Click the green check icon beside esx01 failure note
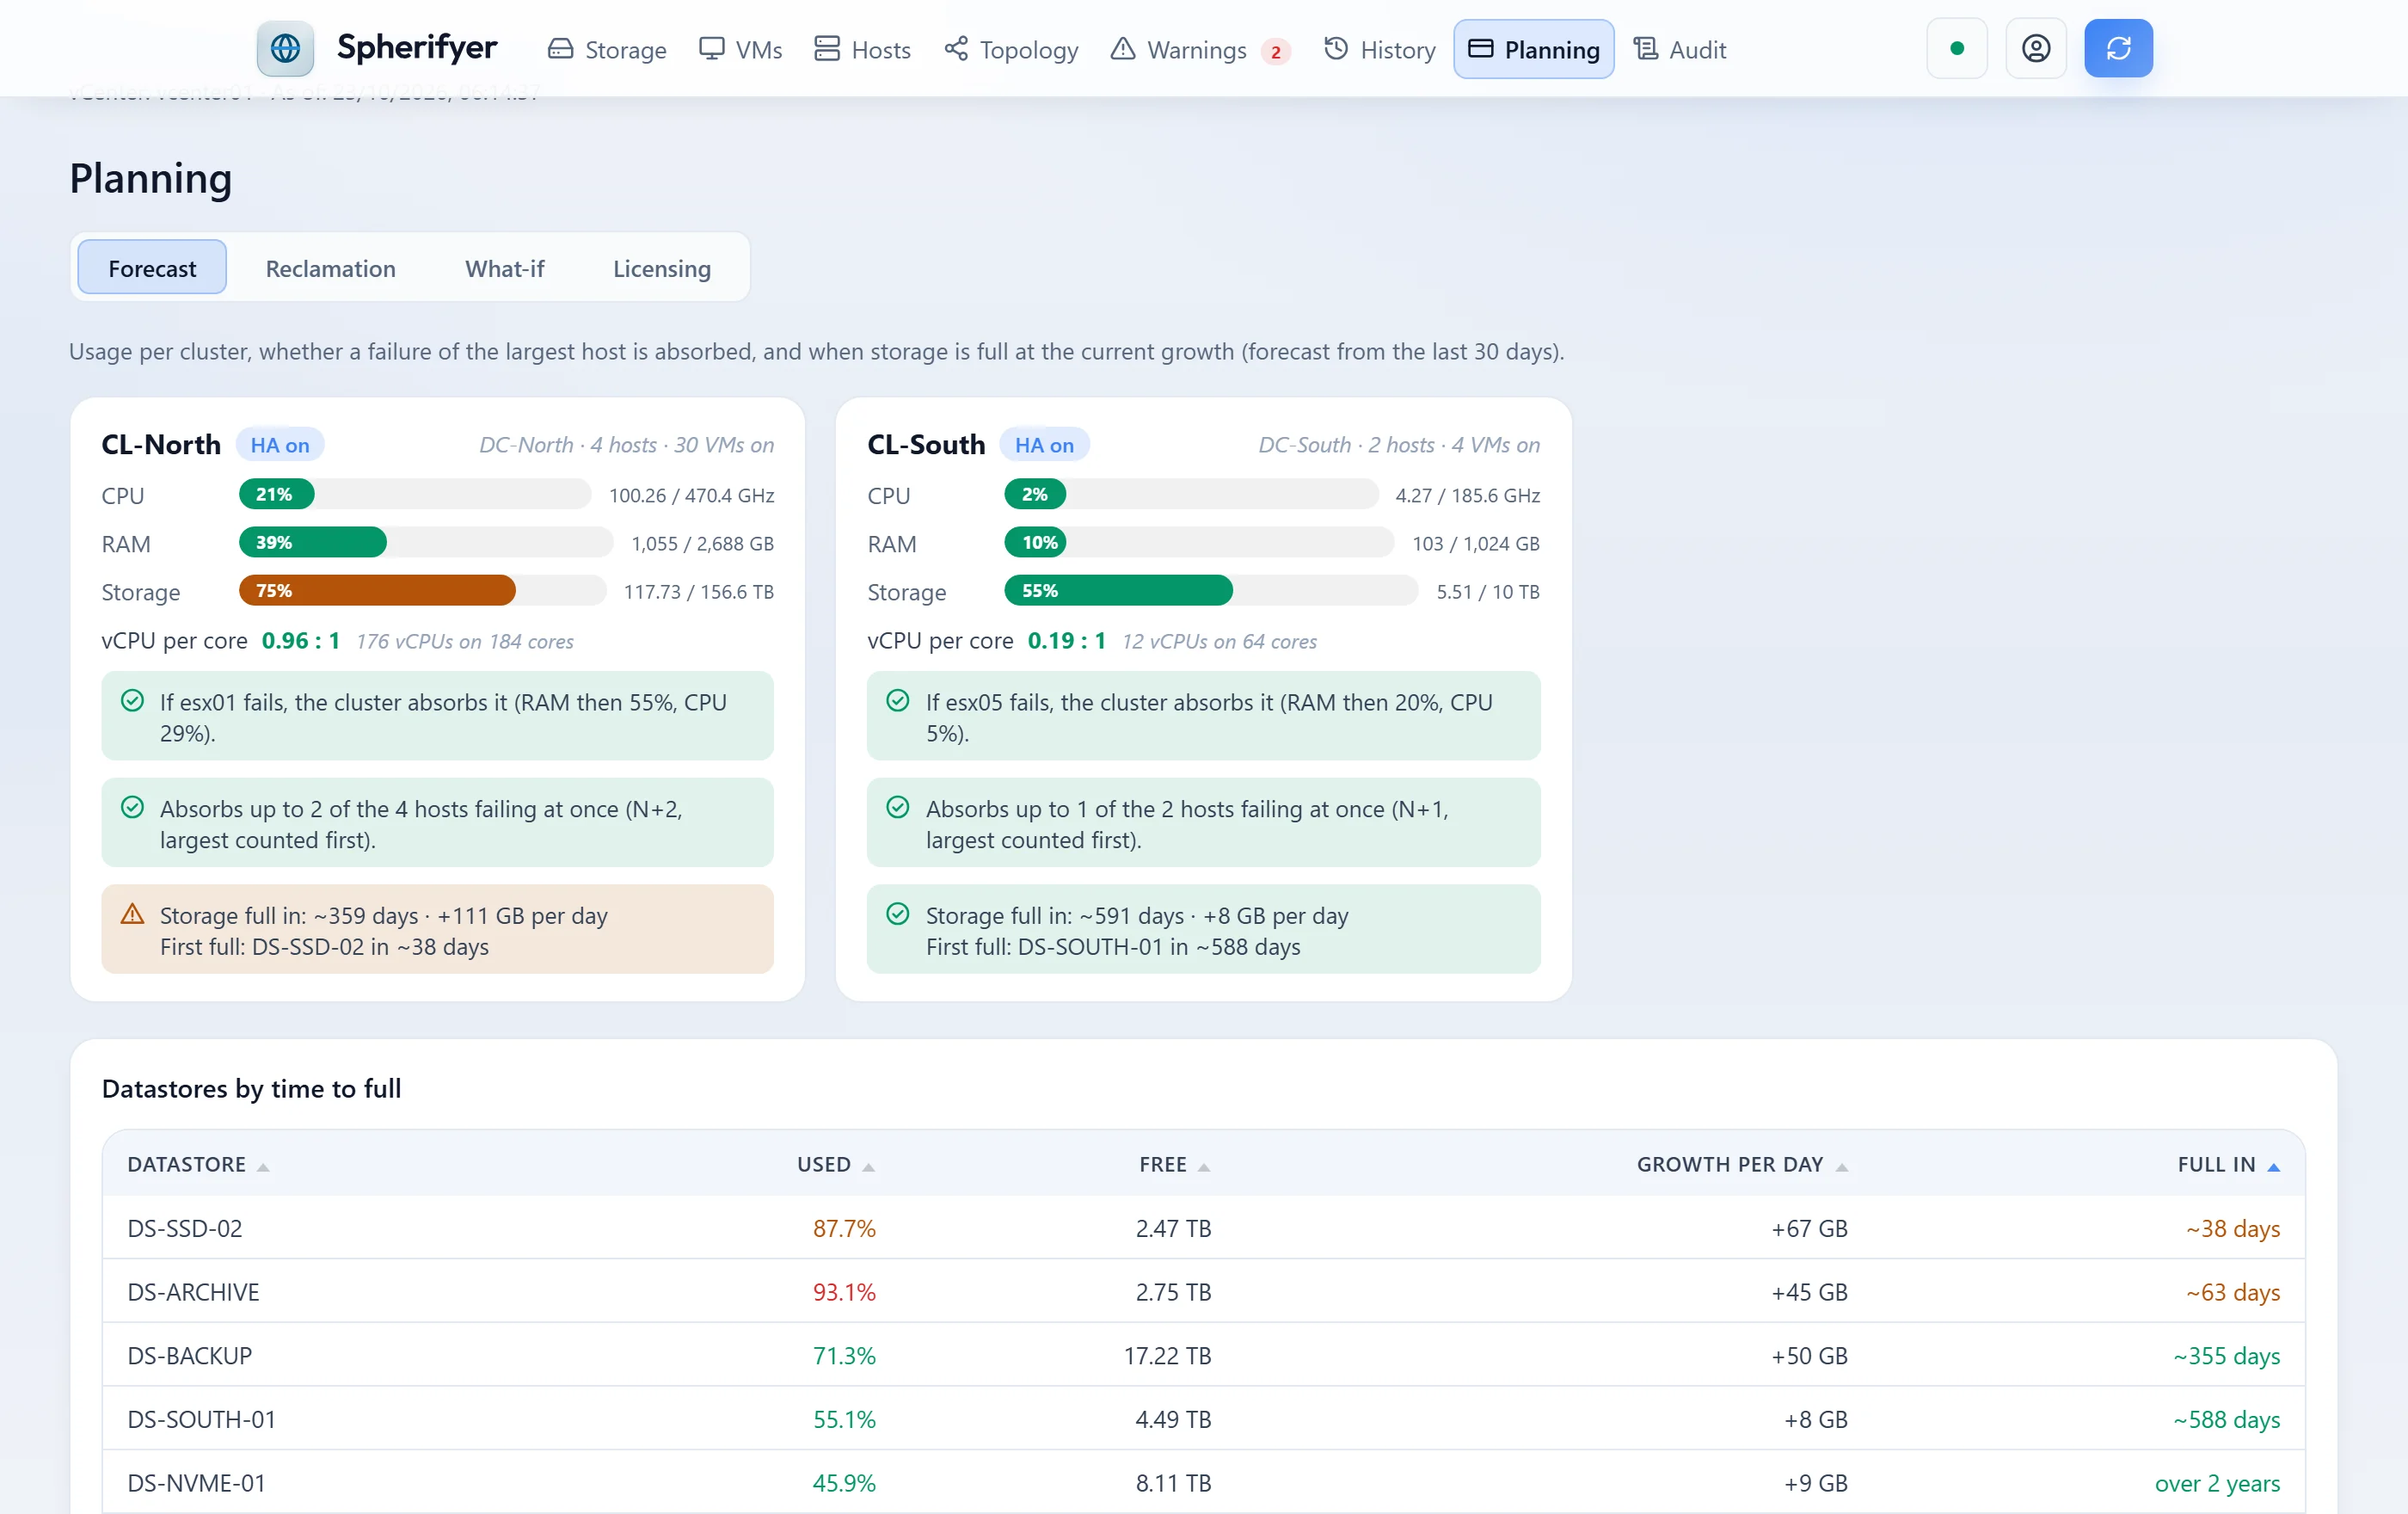2408x1514 pixels. (x=132, y=701)
